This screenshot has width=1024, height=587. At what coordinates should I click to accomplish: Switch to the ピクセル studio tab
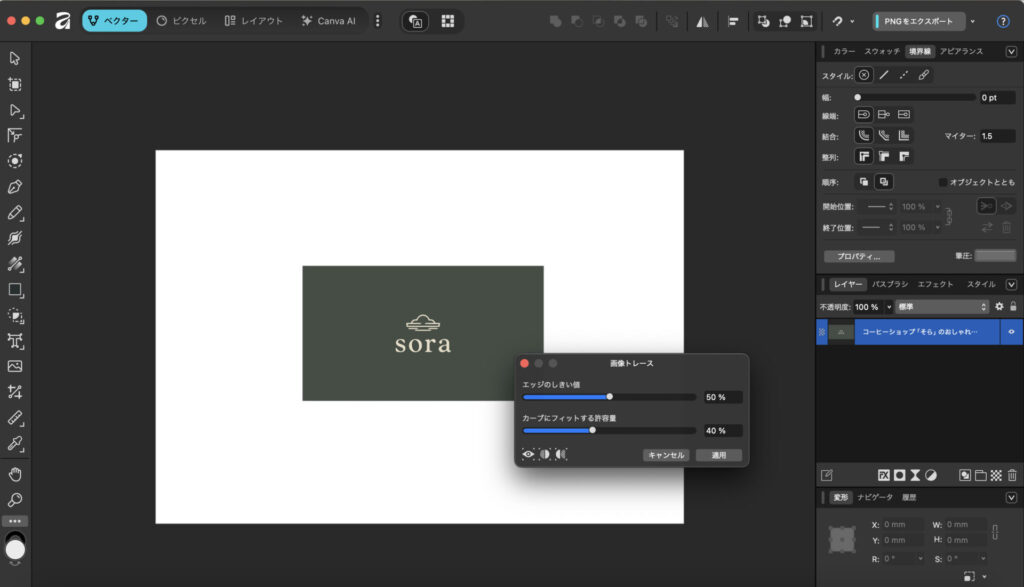181,21
